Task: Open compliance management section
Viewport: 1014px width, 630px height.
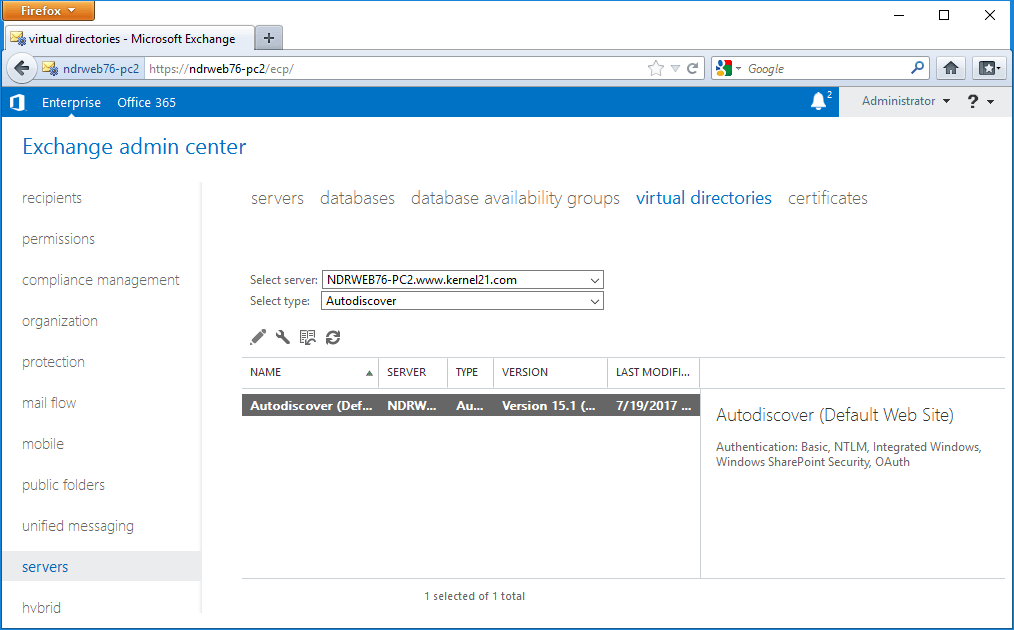Action: (x=101, y=280)
